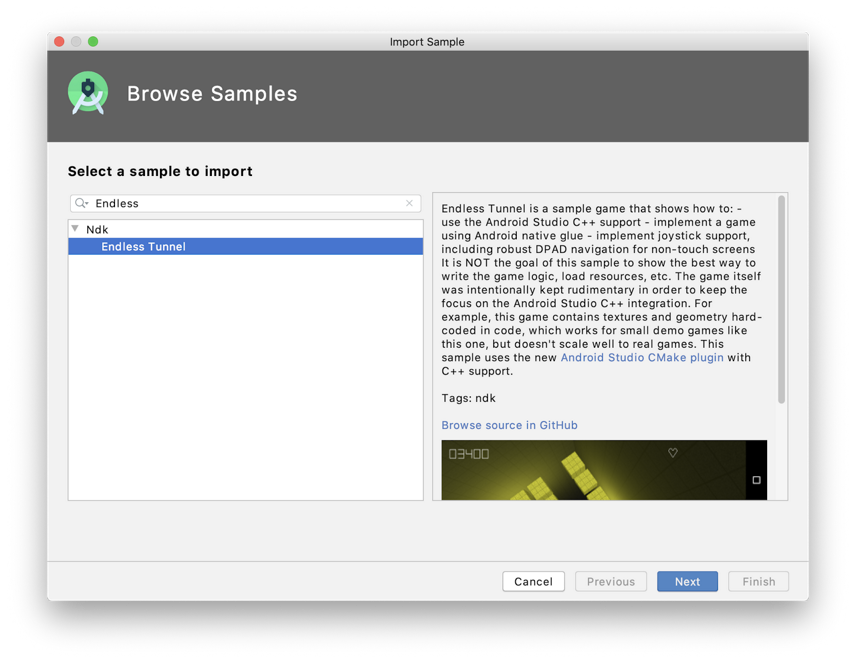
Task: Click the Cancel button
Action: (x=533, y=581)
